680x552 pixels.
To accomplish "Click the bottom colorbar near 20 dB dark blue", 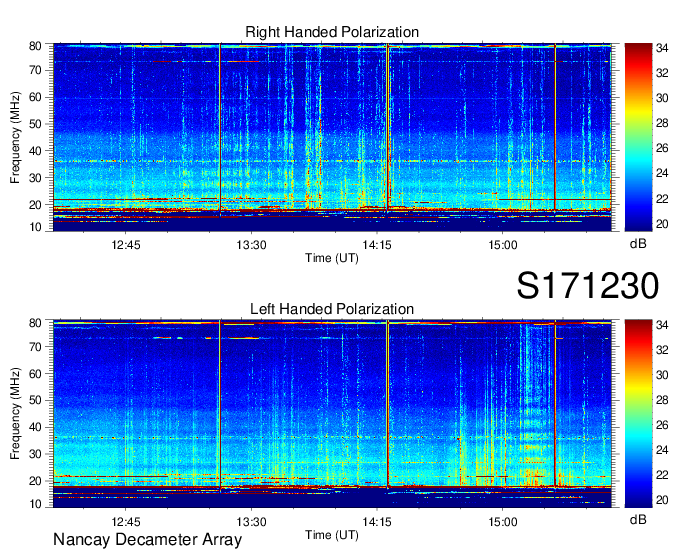I will point(638,500).
